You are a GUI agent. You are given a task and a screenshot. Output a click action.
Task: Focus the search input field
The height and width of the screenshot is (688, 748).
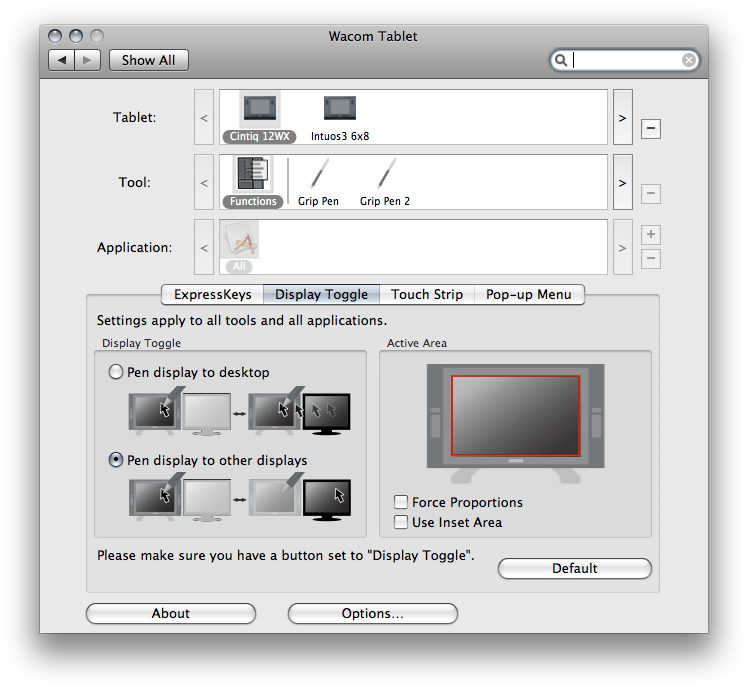click(625, 60)
